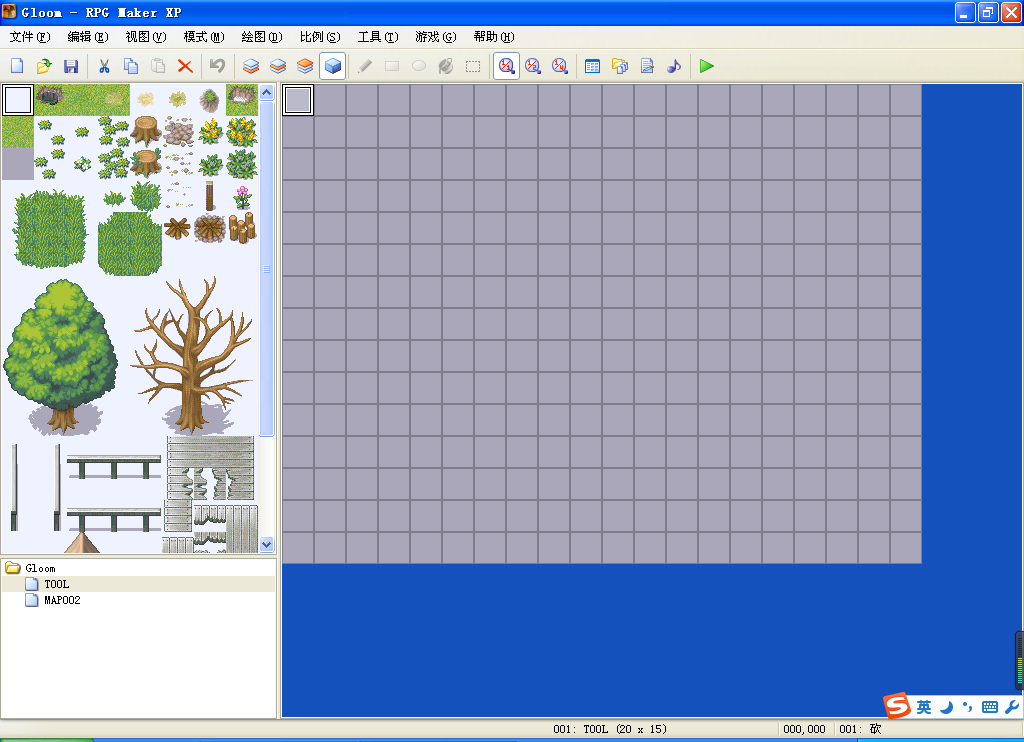Open the 游戏(G) menu
The image size is (1024, 742).
[436, 37]
